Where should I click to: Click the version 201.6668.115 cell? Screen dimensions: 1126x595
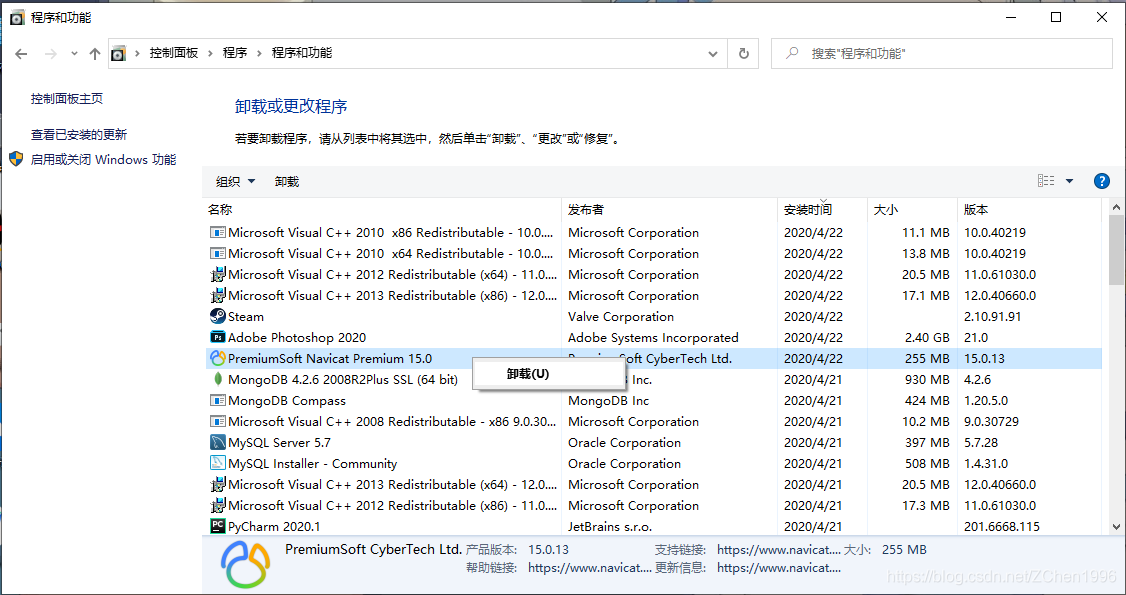[x=1002, y=526]
